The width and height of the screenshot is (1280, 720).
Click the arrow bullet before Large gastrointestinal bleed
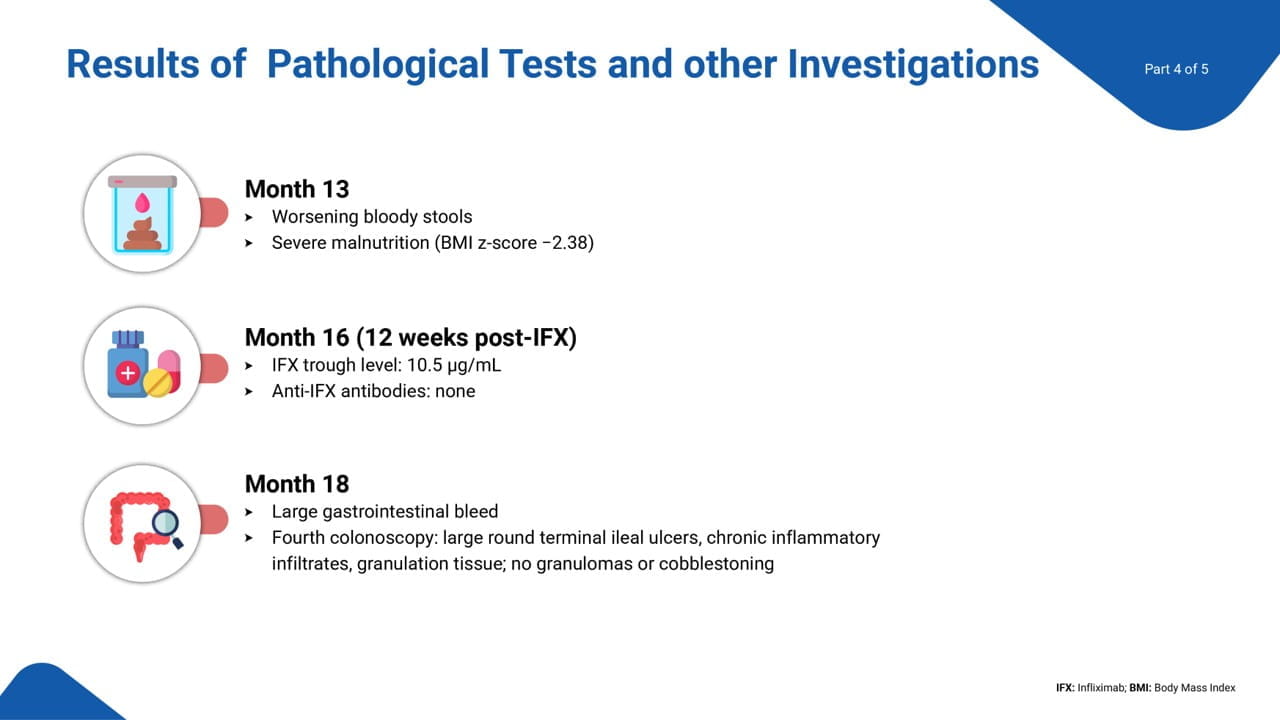tap(250, 512)
